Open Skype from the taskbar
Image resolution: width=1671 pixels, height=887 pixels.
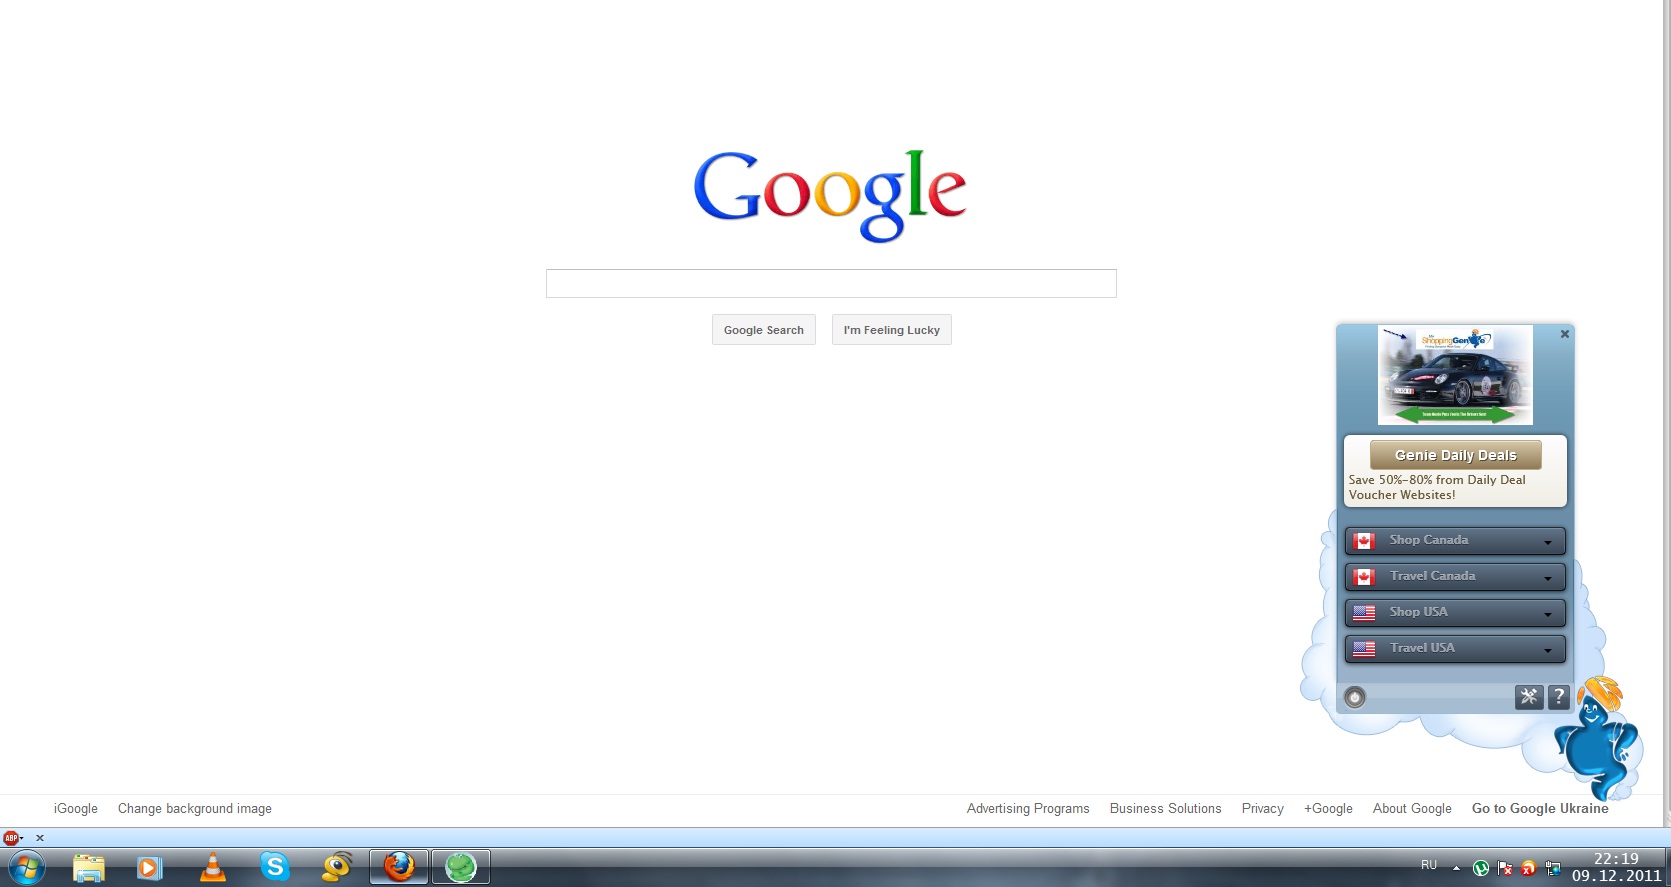coord(275,866)
